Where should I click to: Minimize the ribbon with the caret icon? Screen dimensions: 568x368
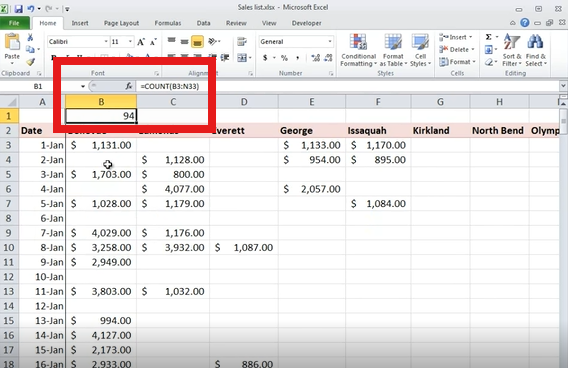[x=513, y=23]
